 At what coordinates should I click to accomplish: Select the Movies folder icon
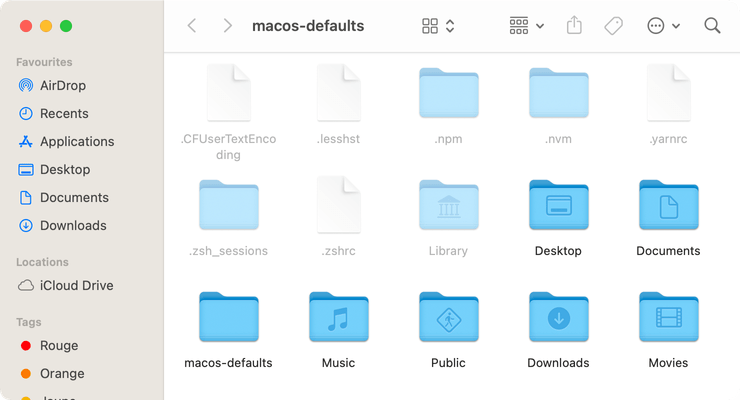pyautogui.click(x=669, y=317)
